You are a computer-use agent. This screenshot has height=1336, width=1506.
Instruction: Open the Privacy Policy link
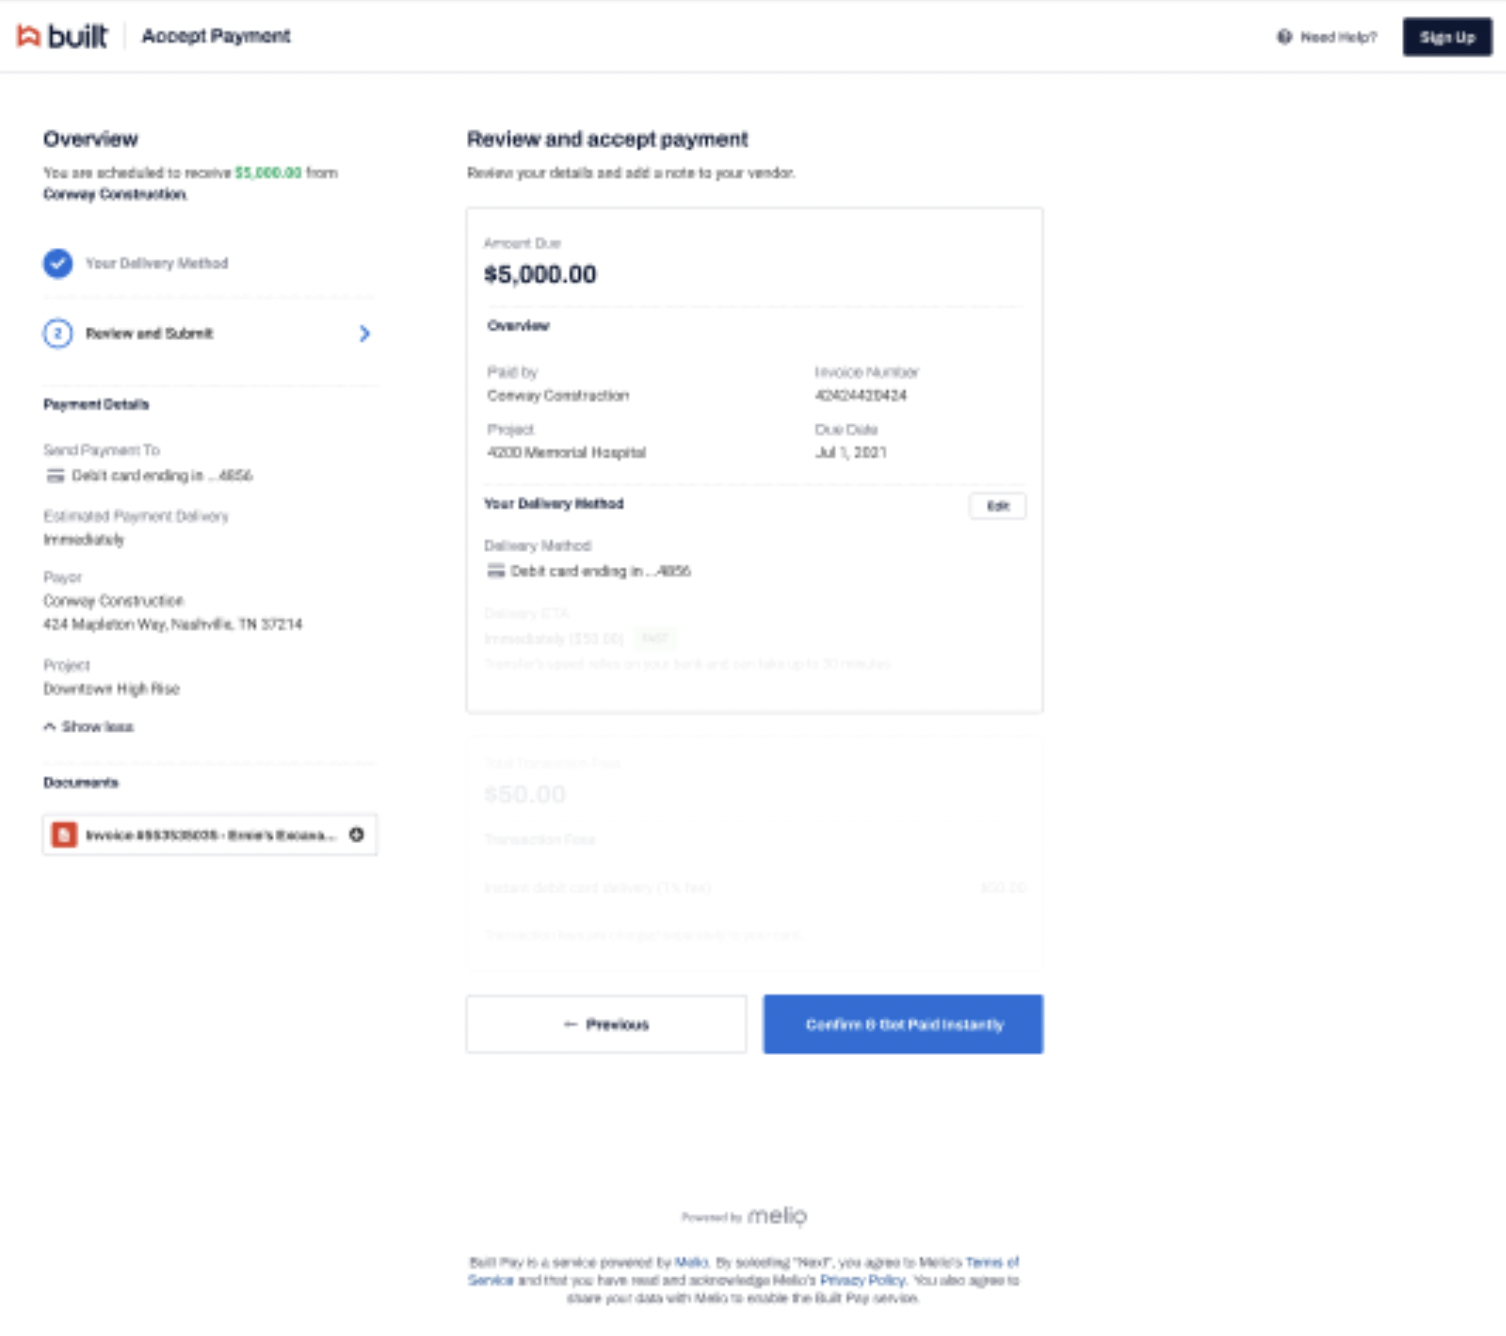coord(863,1280)
